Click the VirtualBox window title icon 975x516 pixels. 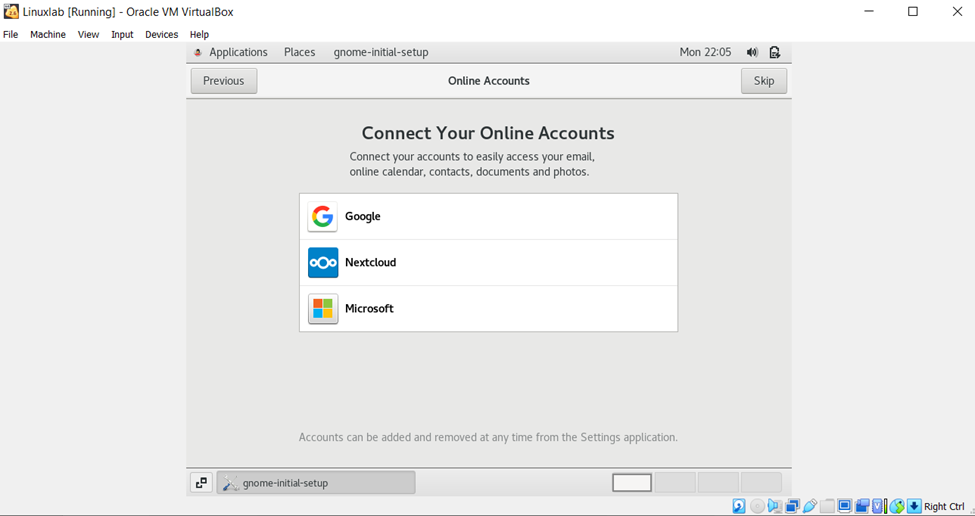point(11,11)
